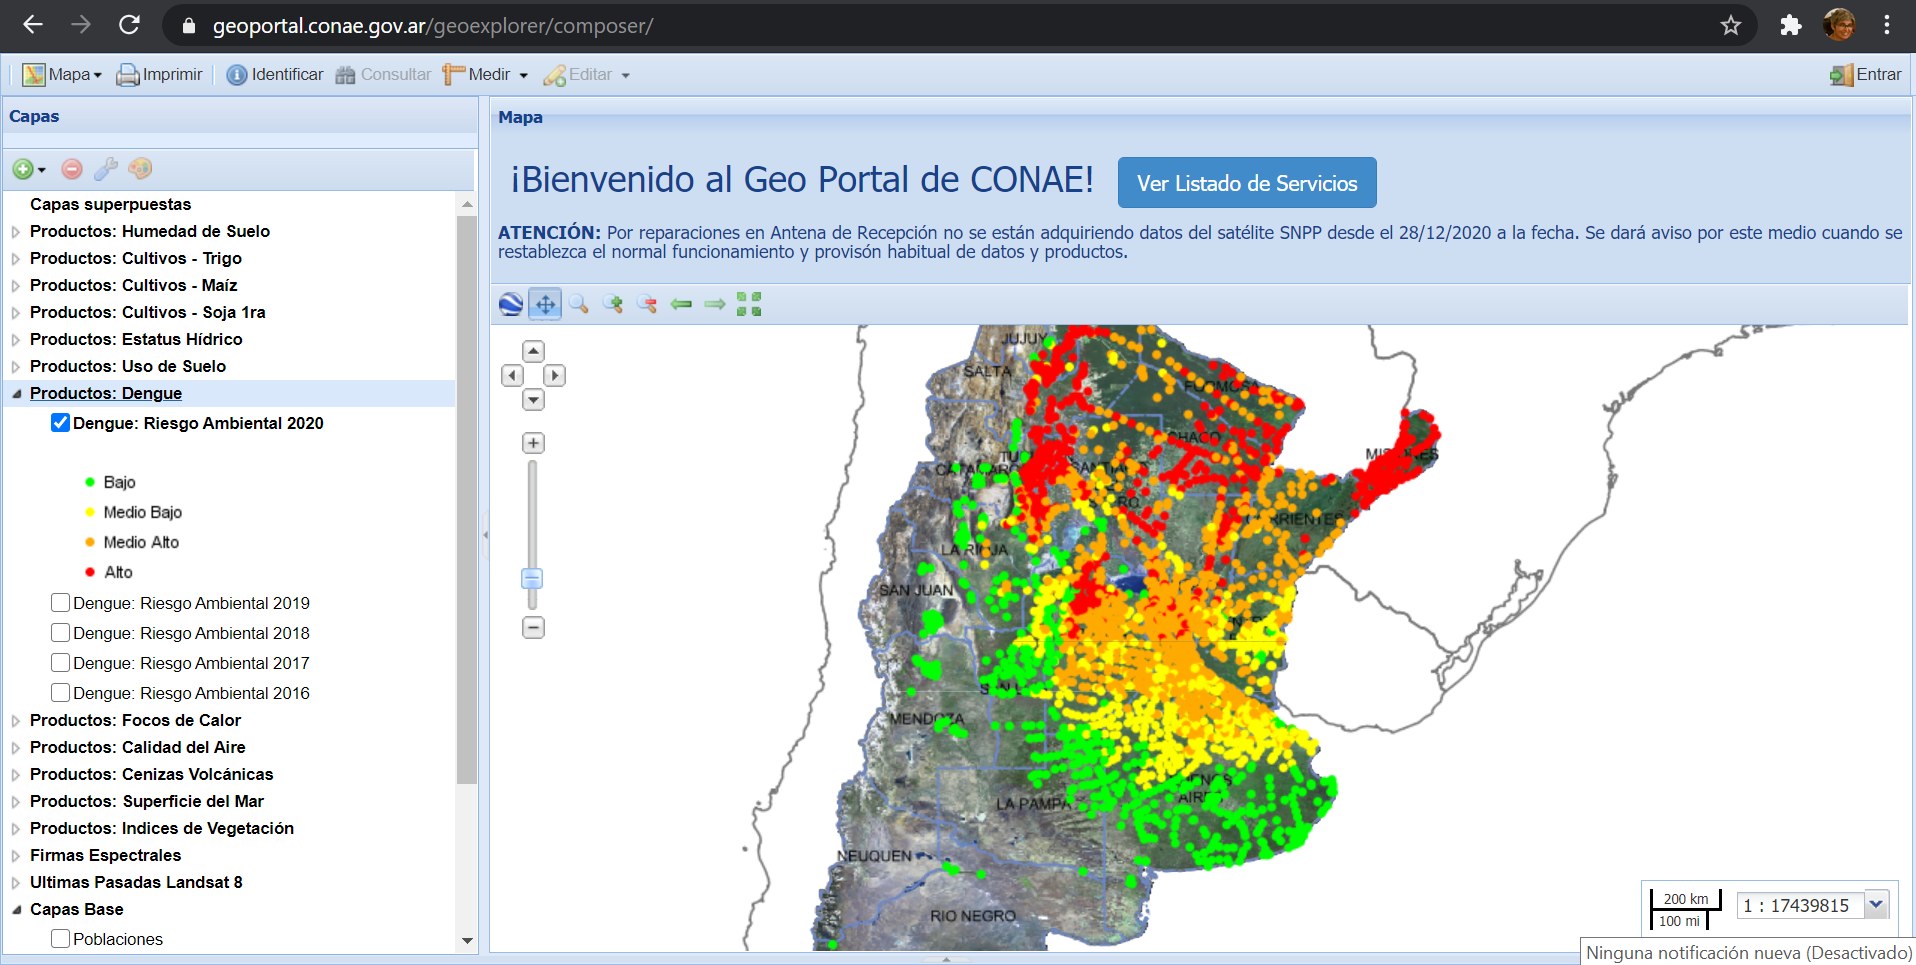Enable Dengue: Riesgo Ambiental 2018 layer
The image size is (1916, 965).
61,633
